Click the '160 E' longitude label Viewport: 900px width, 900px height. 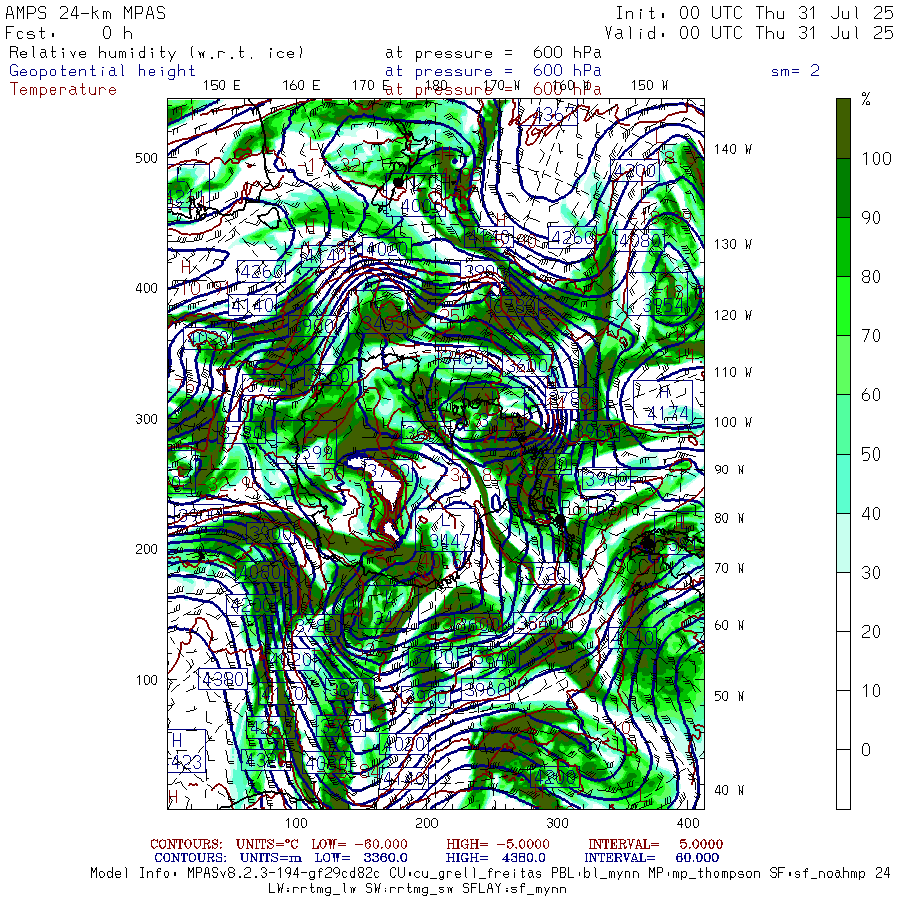coord(301,86)
